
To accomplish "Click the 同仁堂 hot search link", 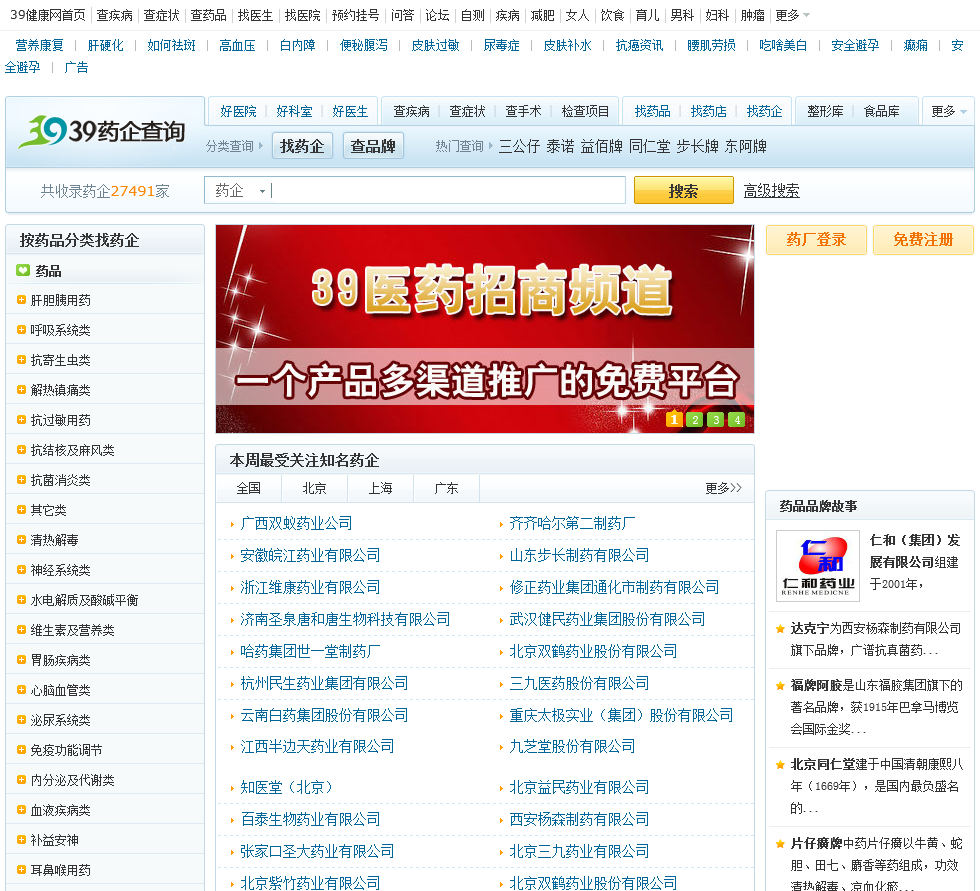I will coord(649,146).
